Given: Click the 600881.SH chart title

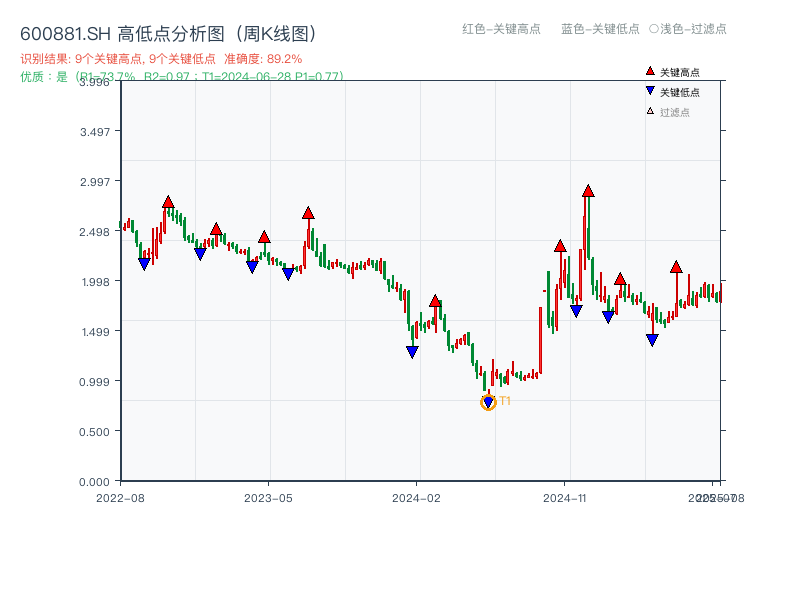Looking at the screenshot, I should pos(168,33).
